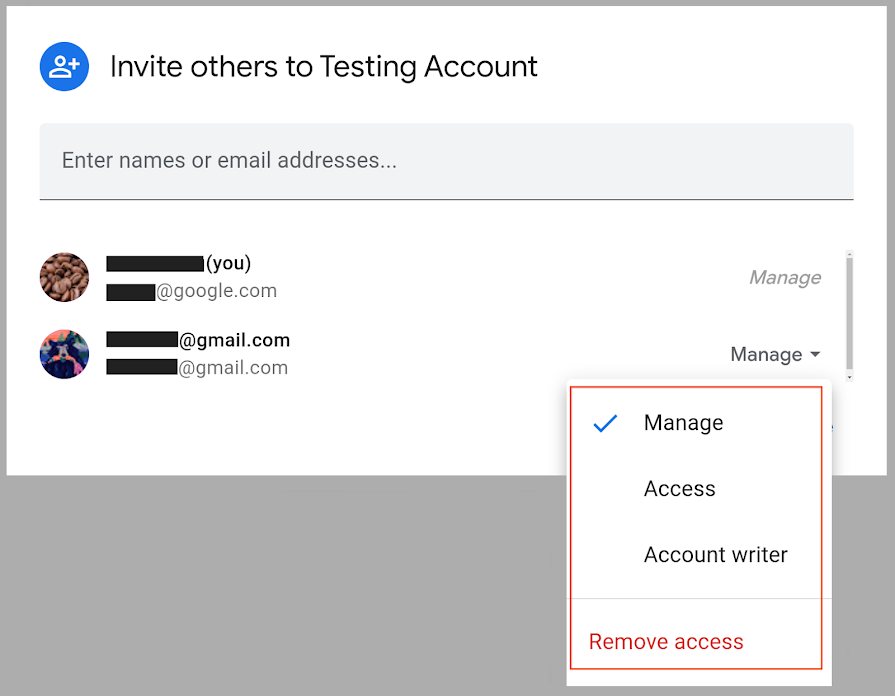
Task: Click the user list scrollbar thumb
Action: 849,313
